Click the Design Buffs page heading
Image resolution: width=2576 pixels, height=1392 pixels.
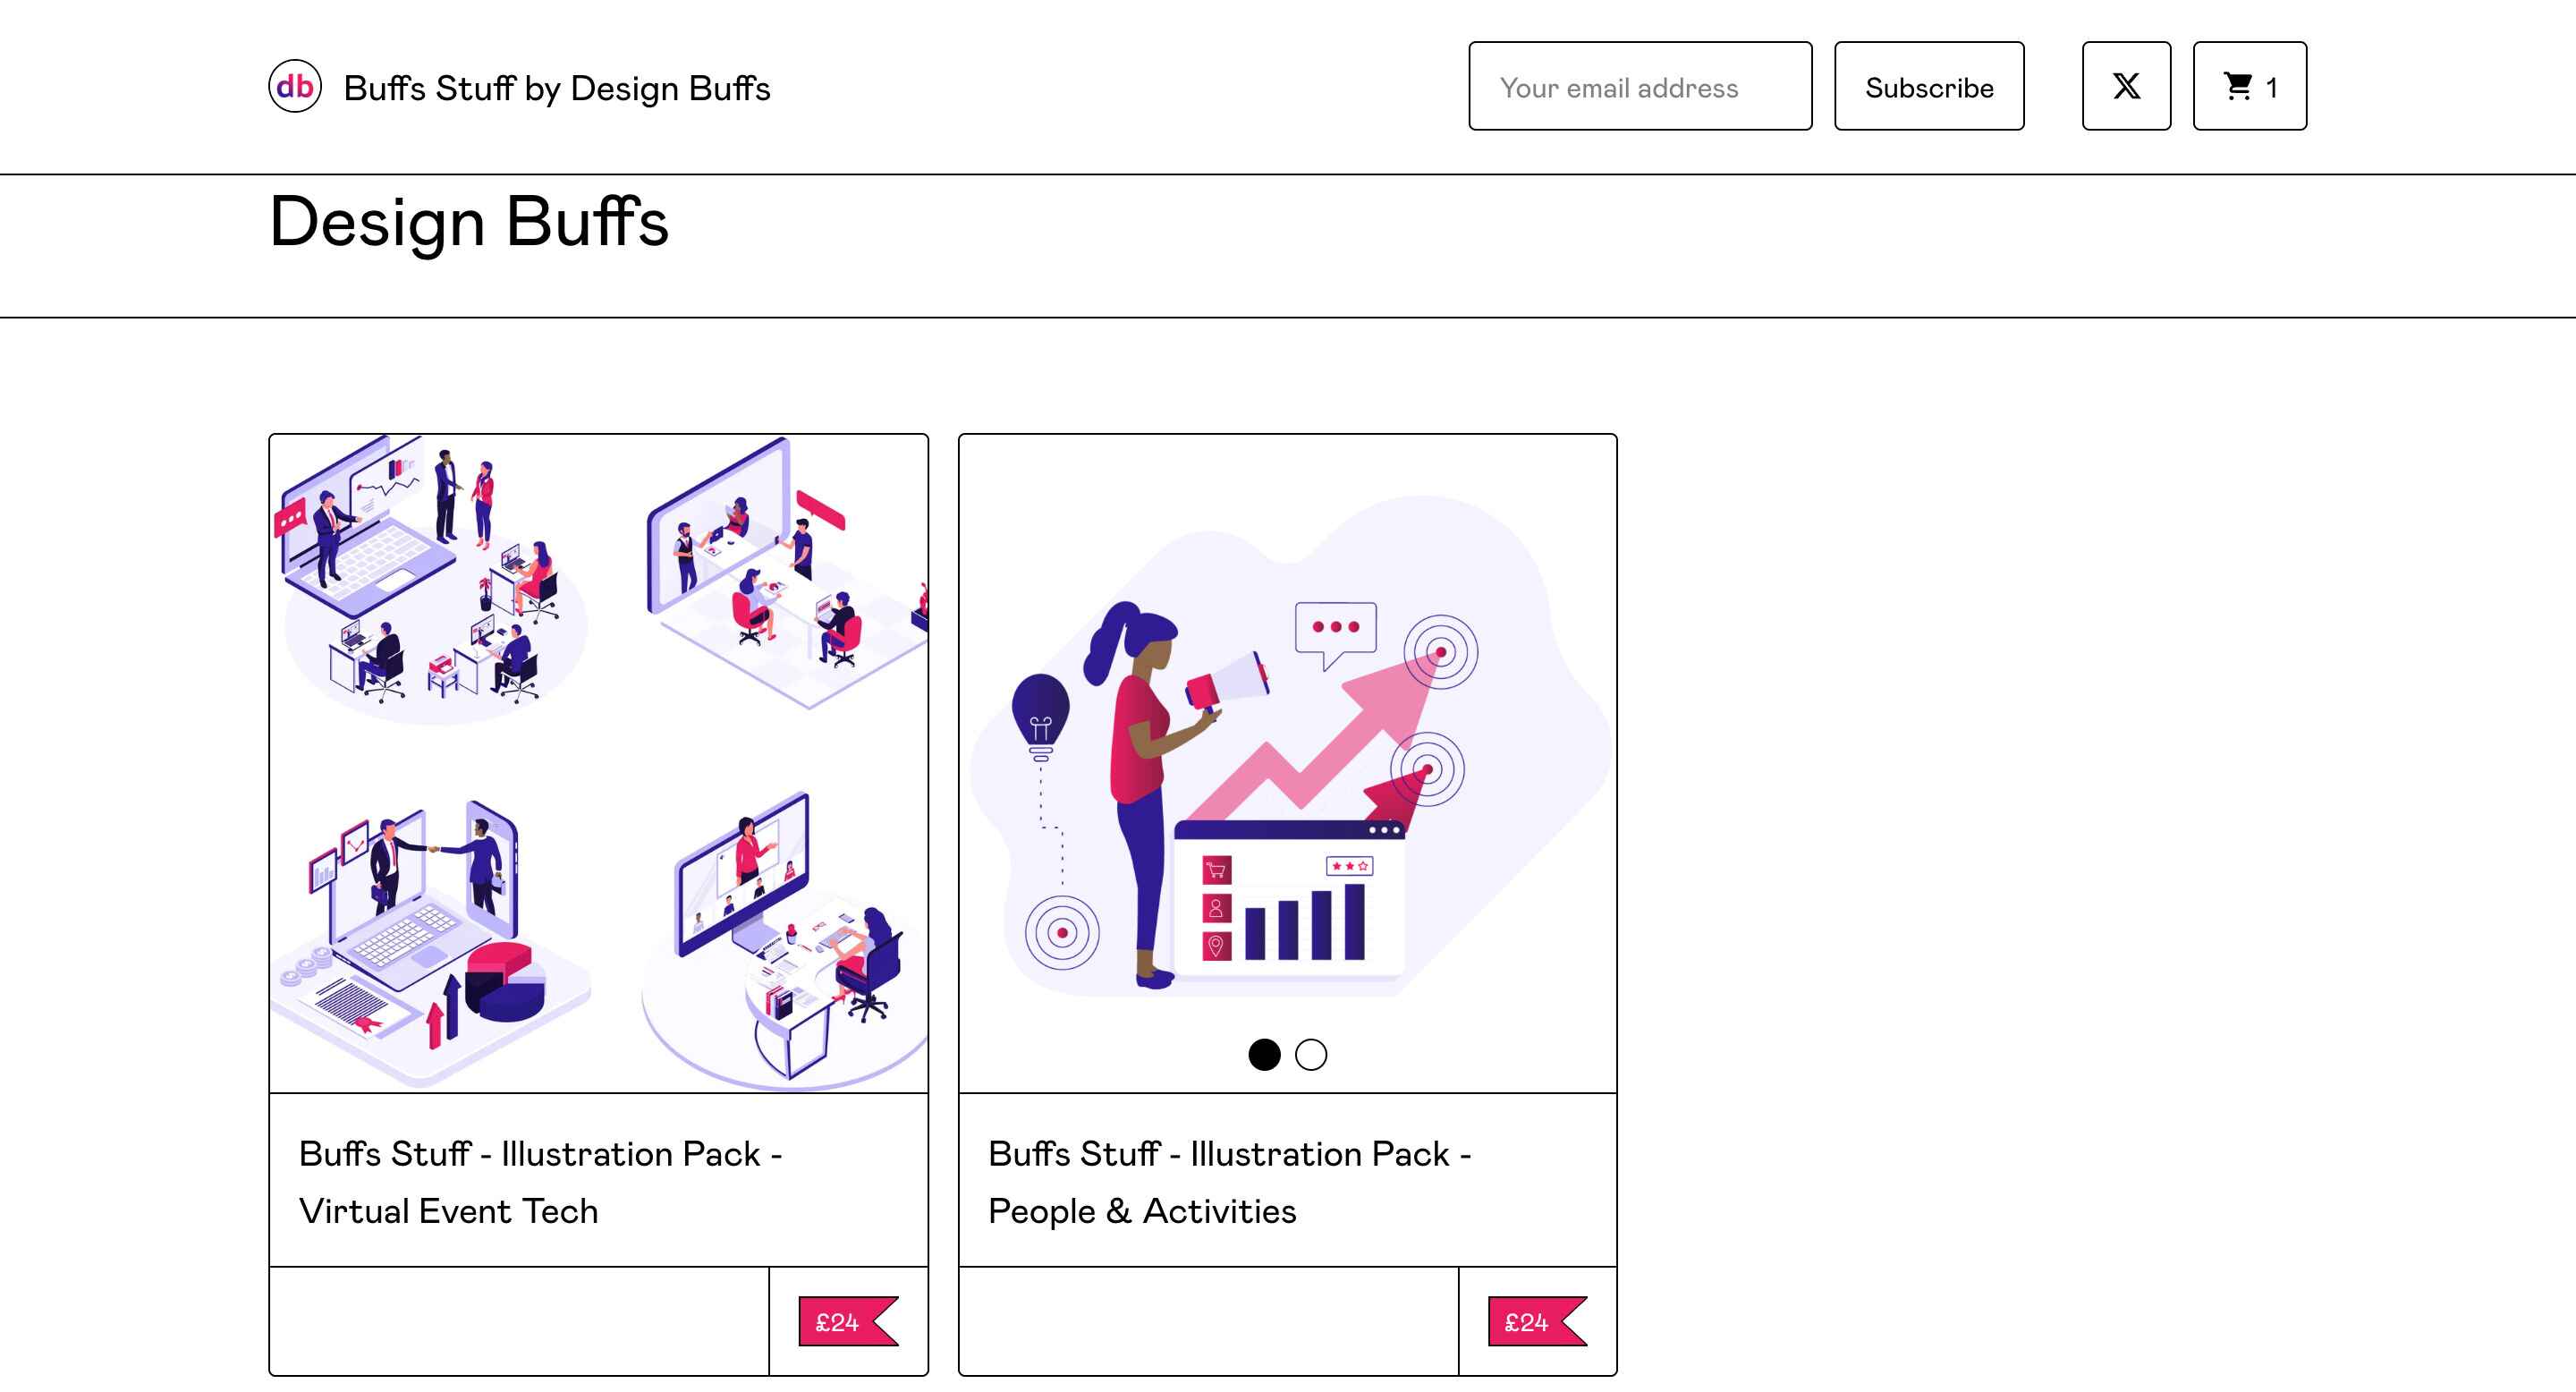(x=468, y=222)
